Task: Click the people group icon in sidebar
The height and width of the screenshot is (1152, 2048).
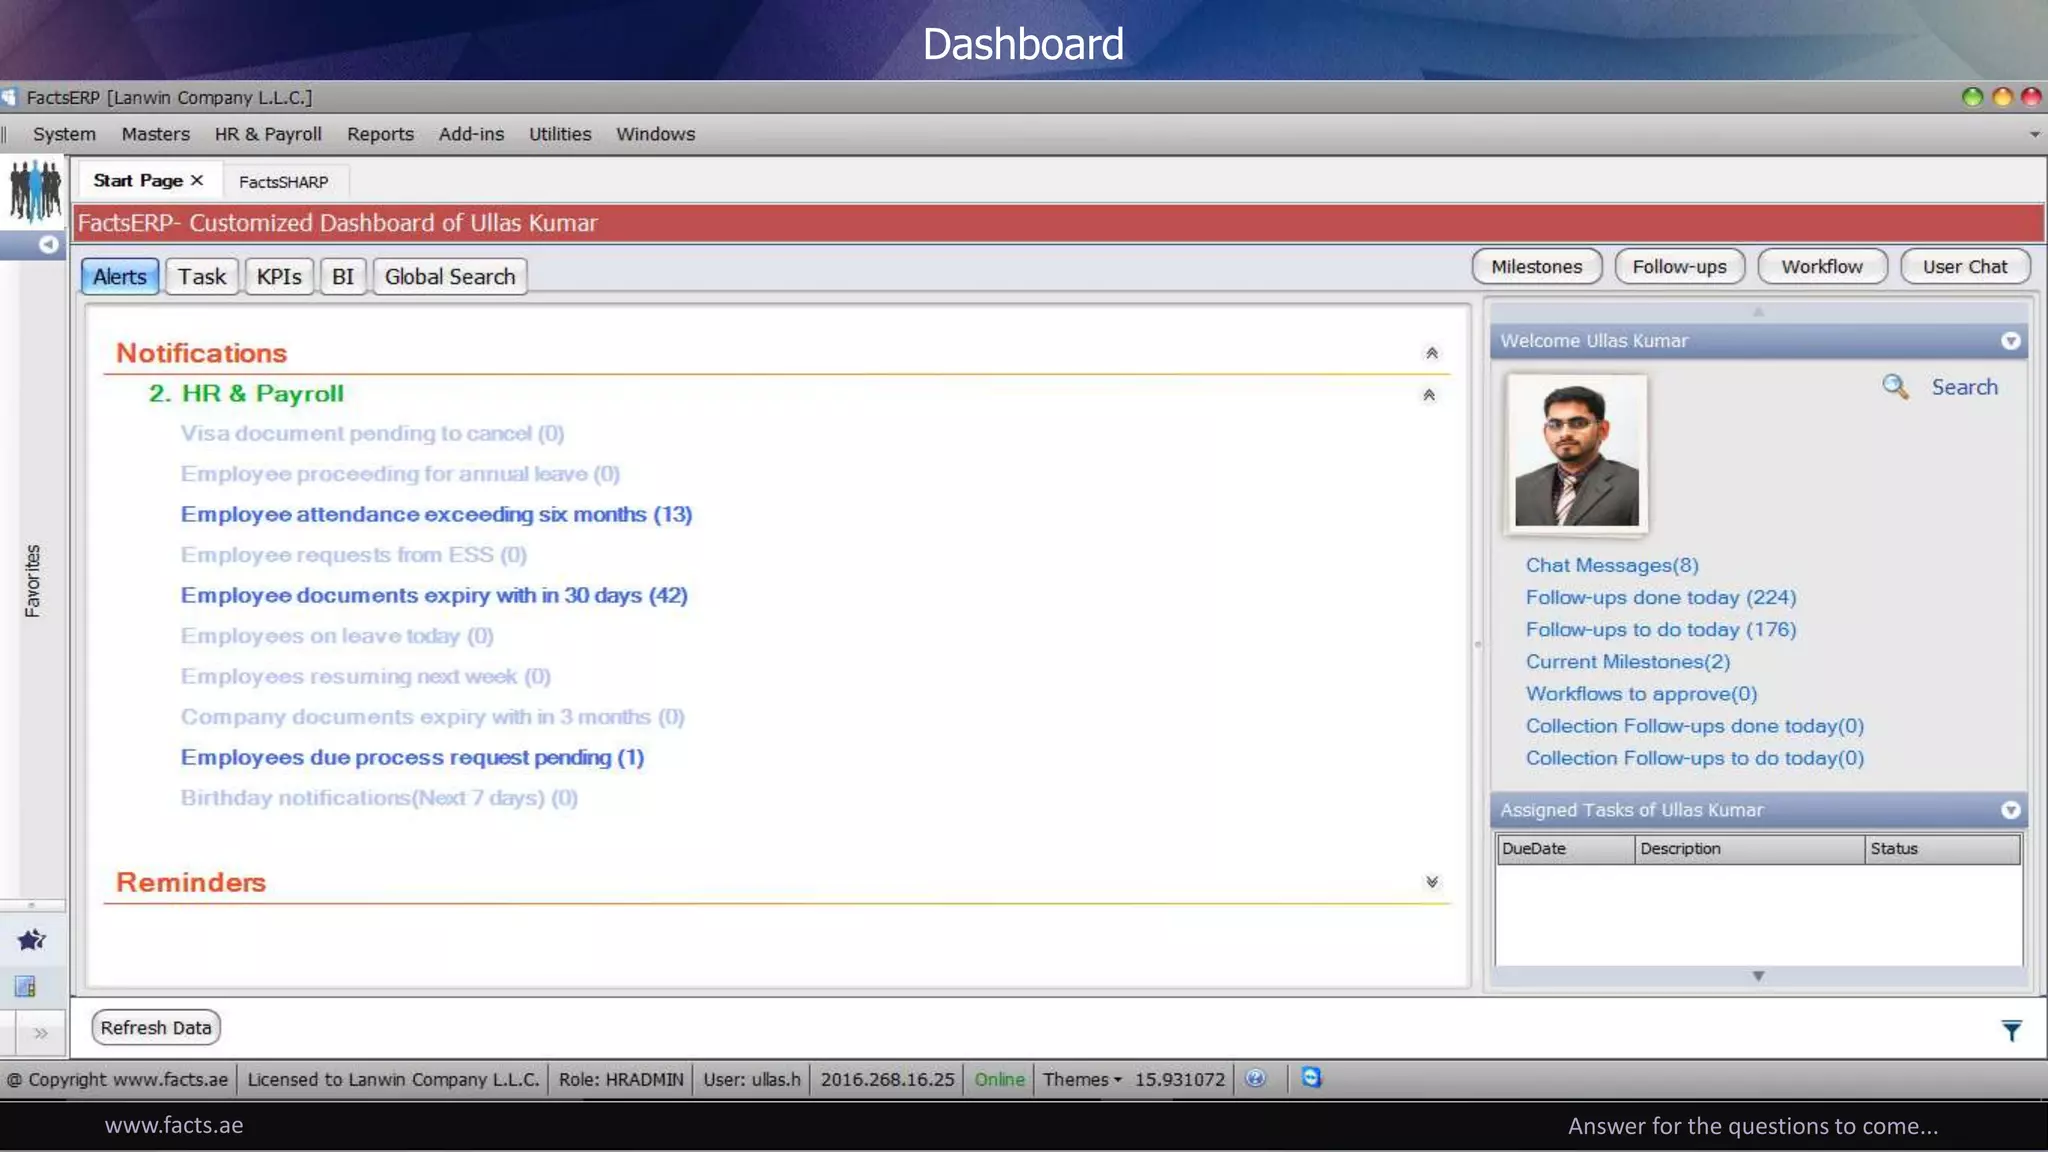Action: point(35,190)
